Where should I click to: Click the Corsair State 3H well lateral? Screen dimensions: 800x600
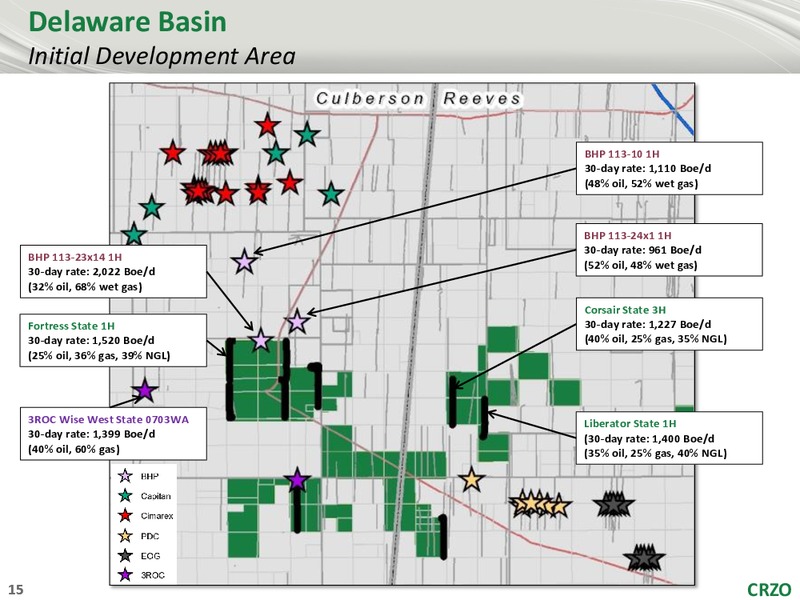452,402
